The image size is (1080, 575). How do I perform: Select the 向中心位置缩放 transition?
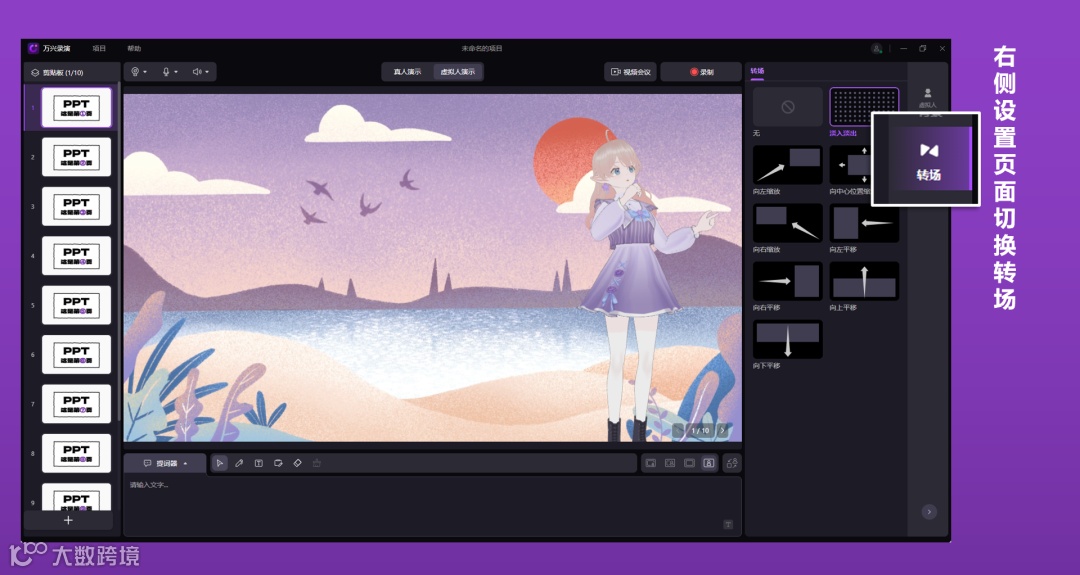point(850,165)
